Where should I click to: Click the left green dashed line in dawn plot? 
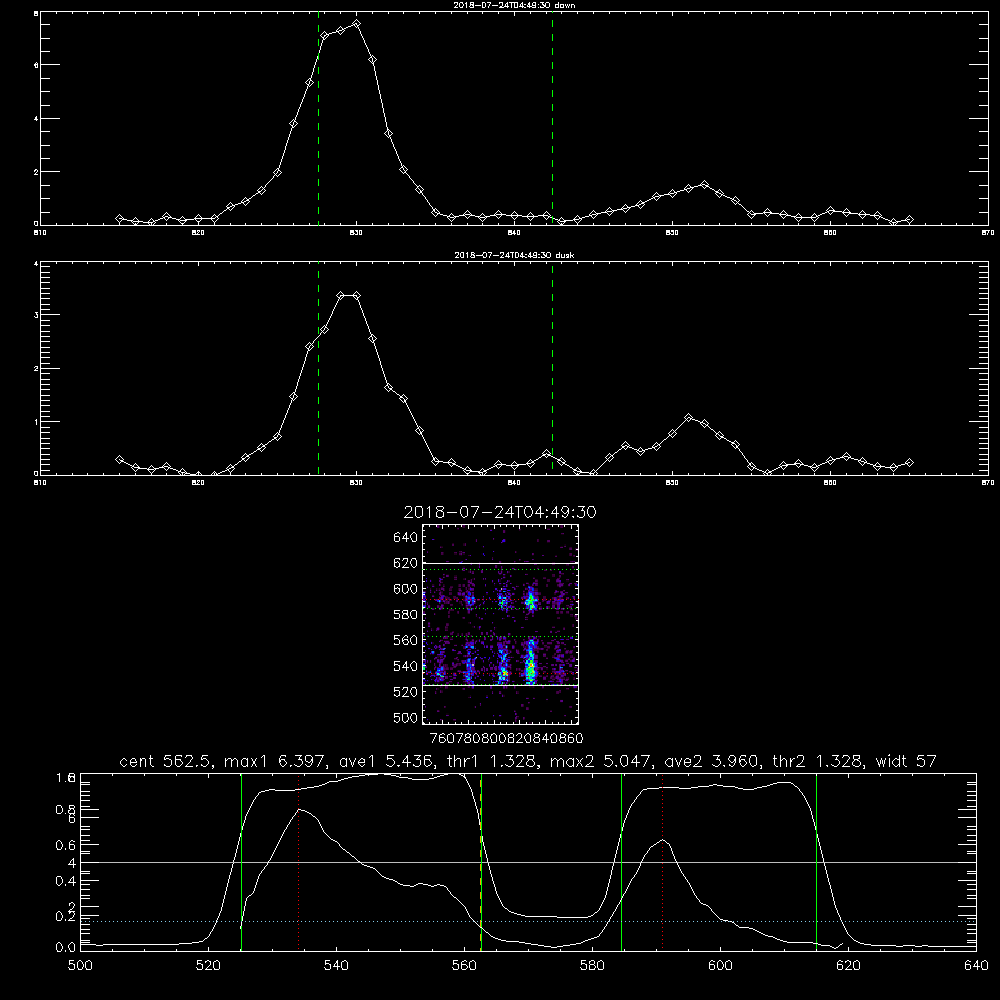click(x=318, y=118)
